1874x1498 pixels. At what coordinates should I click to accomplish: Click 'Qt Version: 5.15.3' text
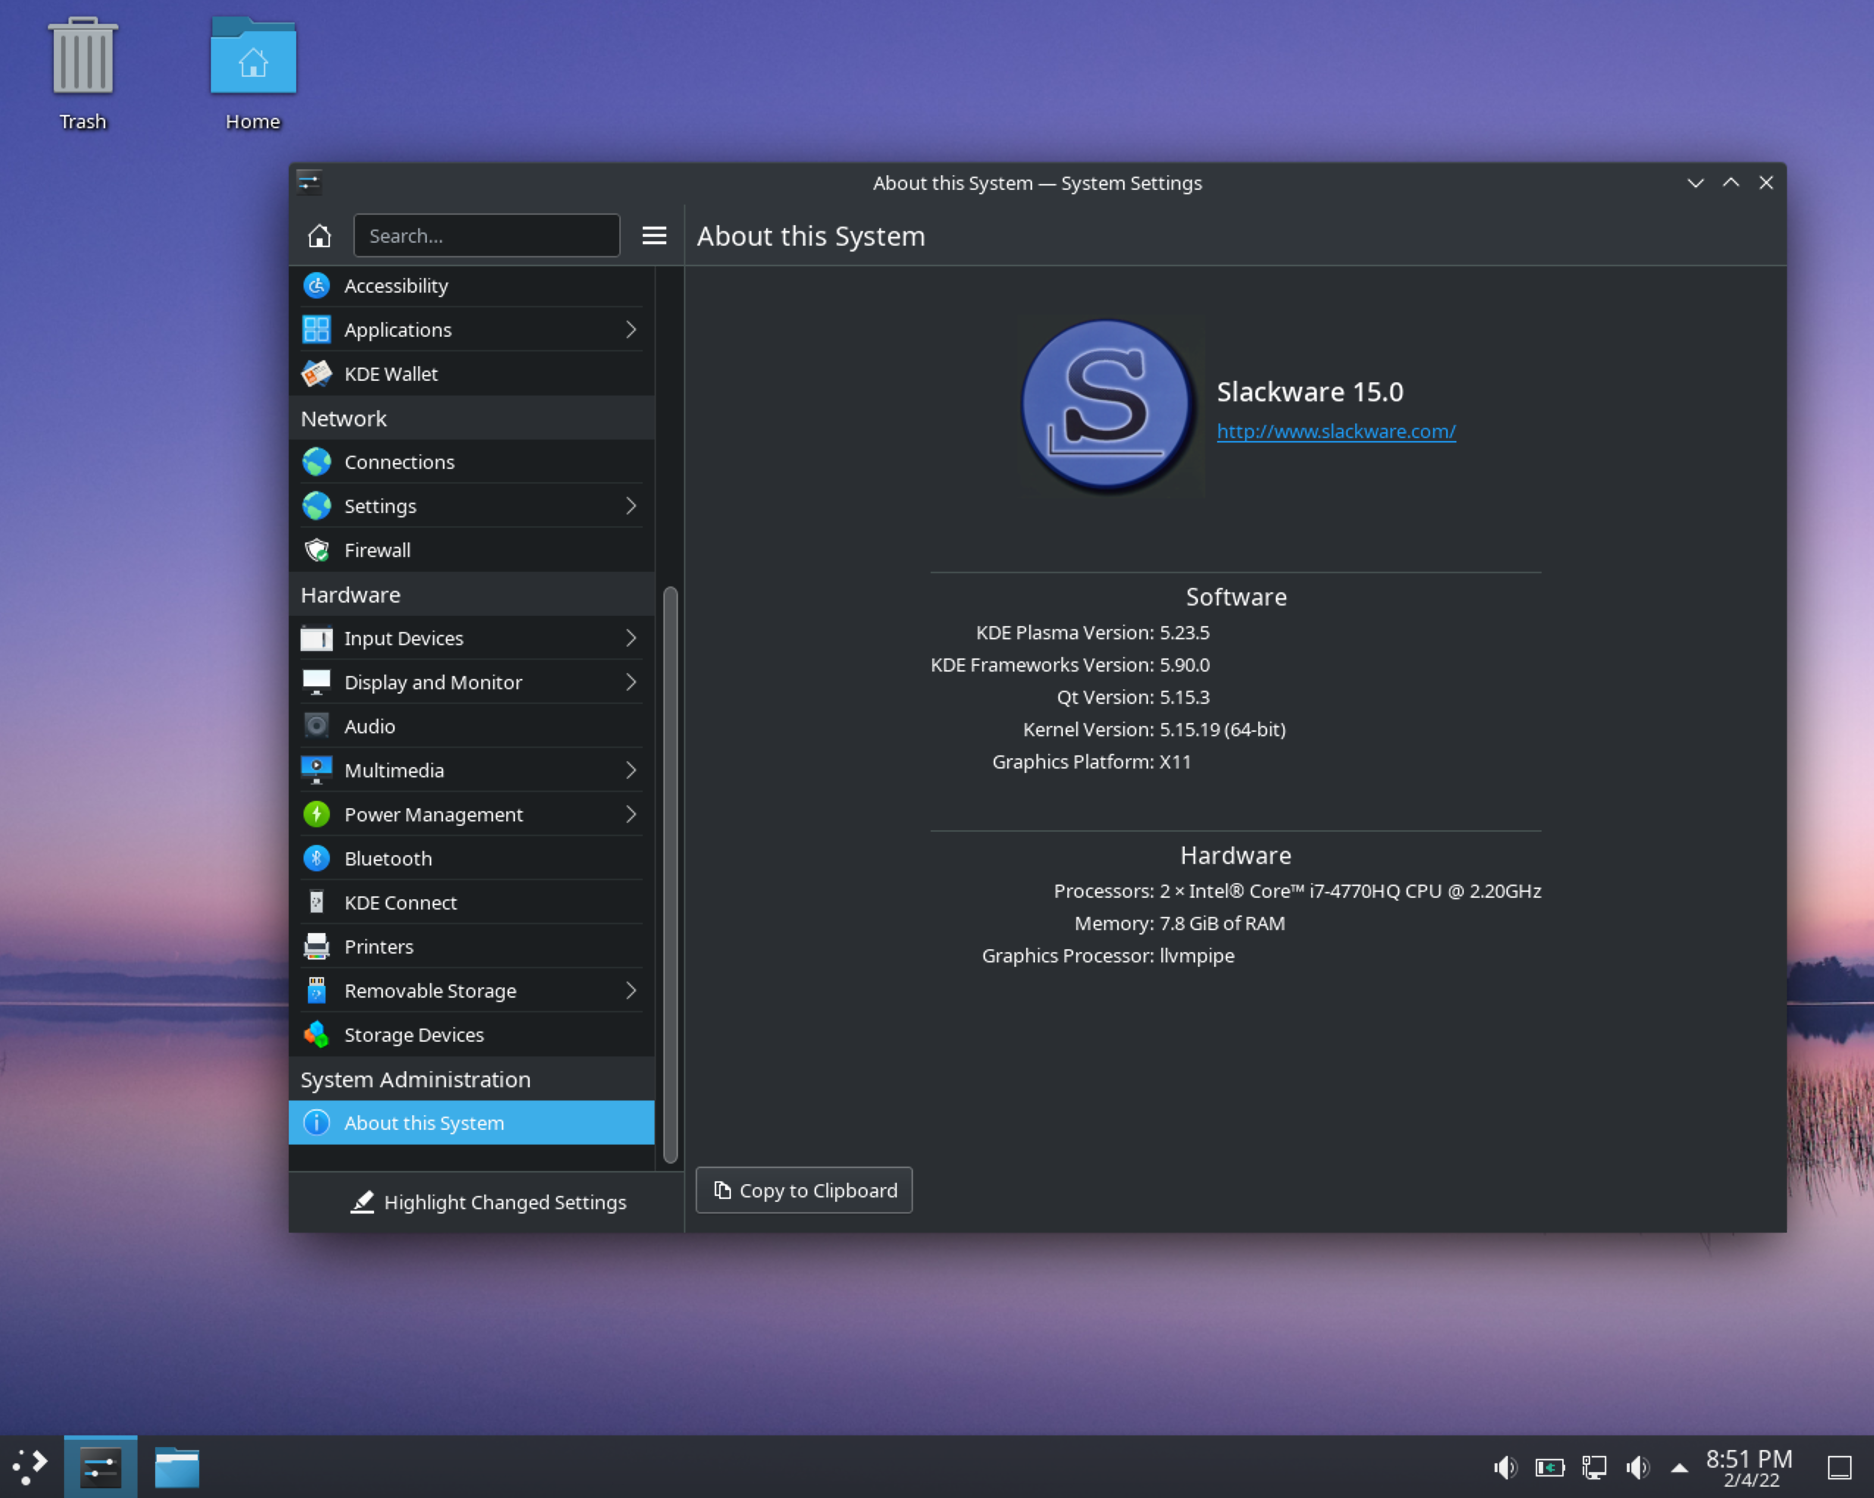1133,697
